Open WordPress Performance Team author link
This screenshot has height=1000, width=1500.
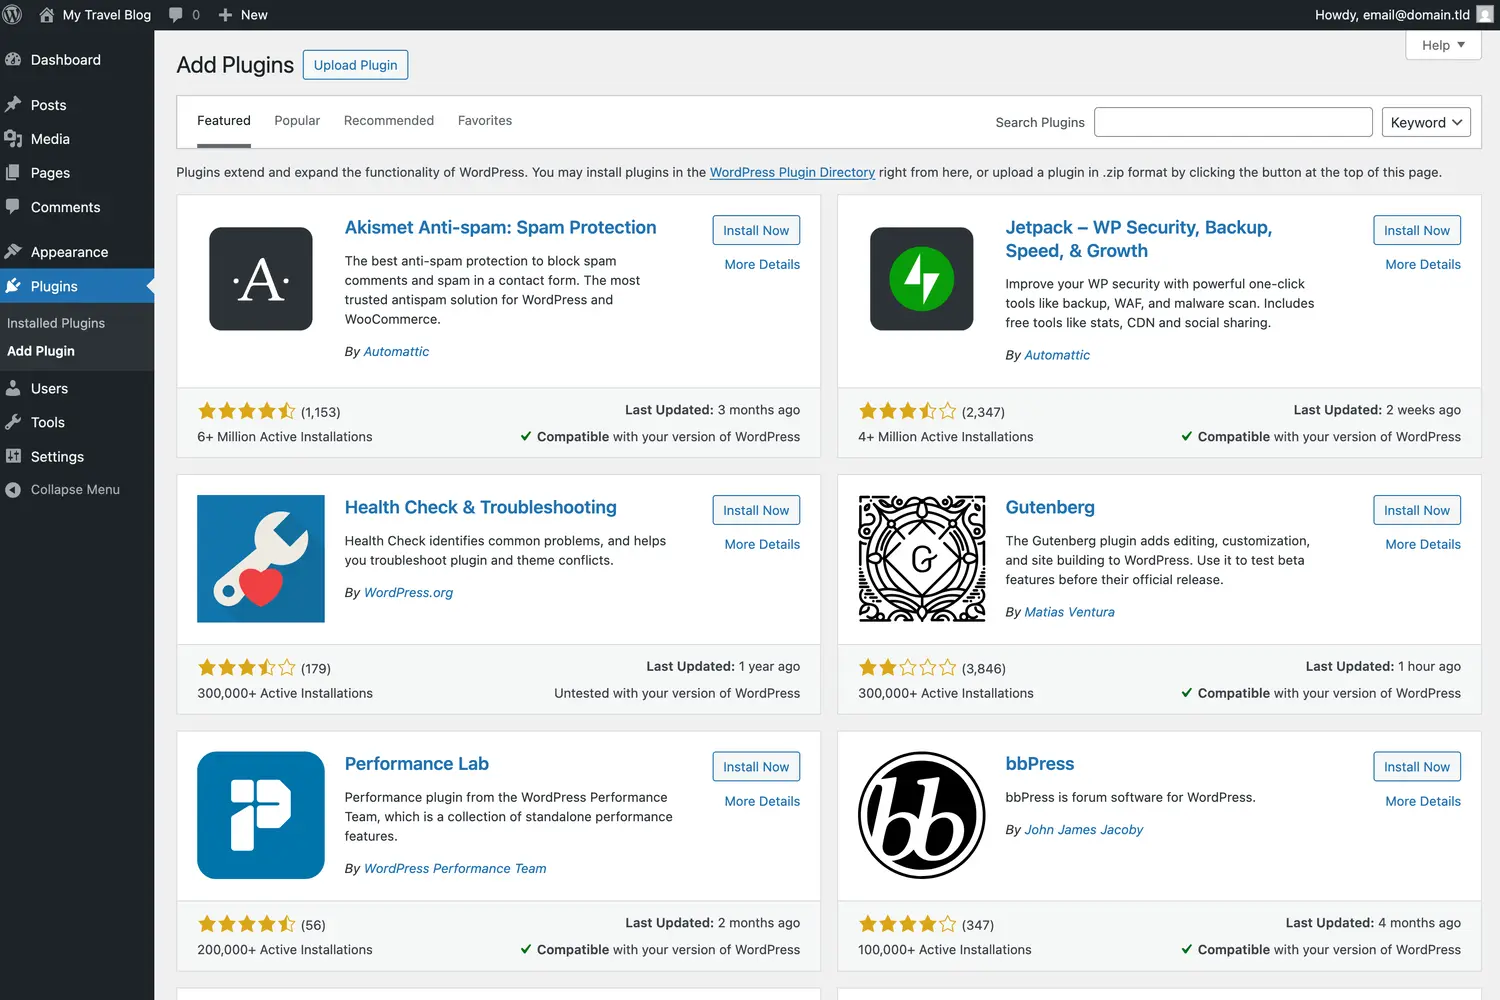click(x=455, y=869)
